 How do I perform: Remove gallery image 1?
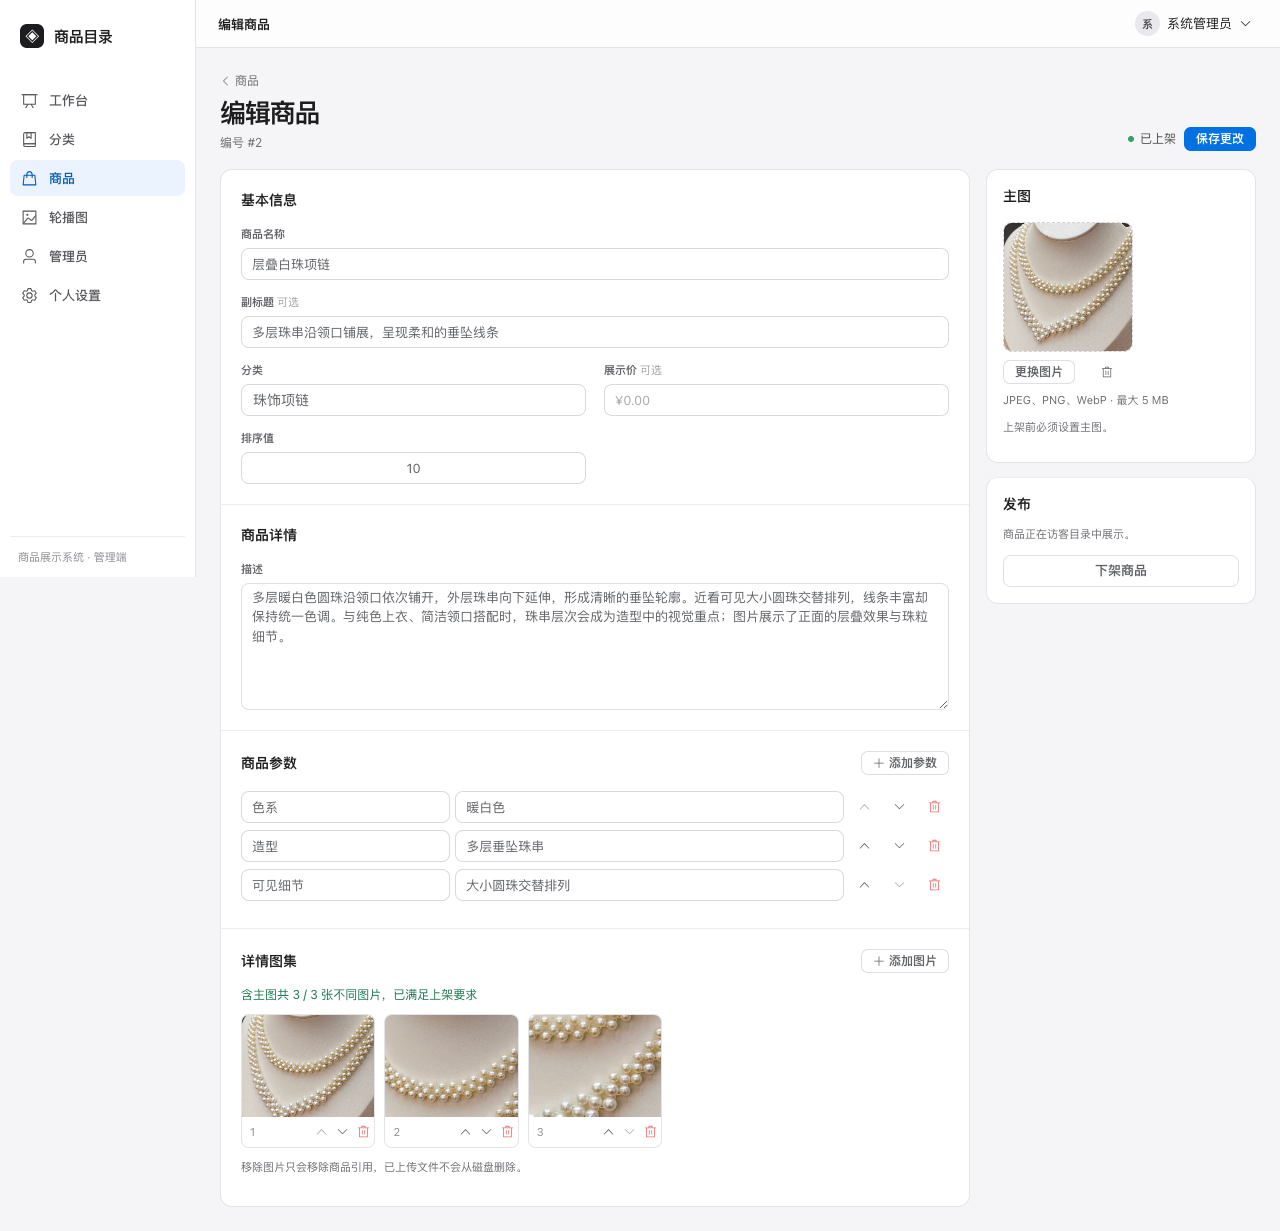[x=364, y=1132]
